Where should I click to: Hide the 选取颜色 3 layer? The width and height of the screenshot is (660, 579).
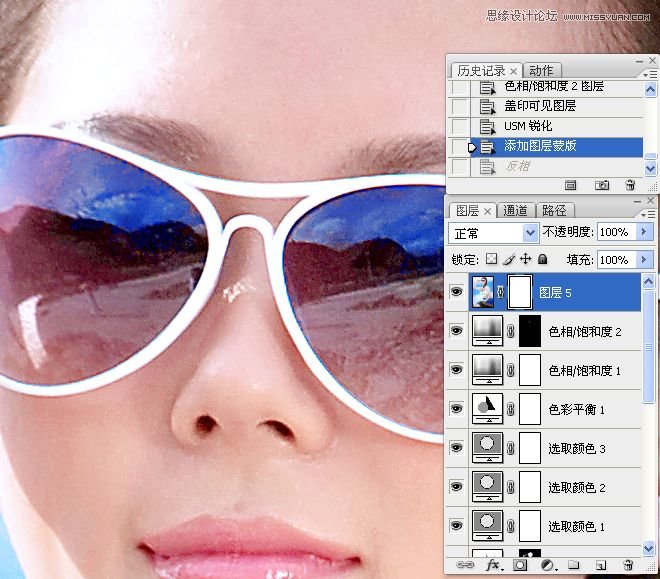pyautogui.click(x=457, y=448)
